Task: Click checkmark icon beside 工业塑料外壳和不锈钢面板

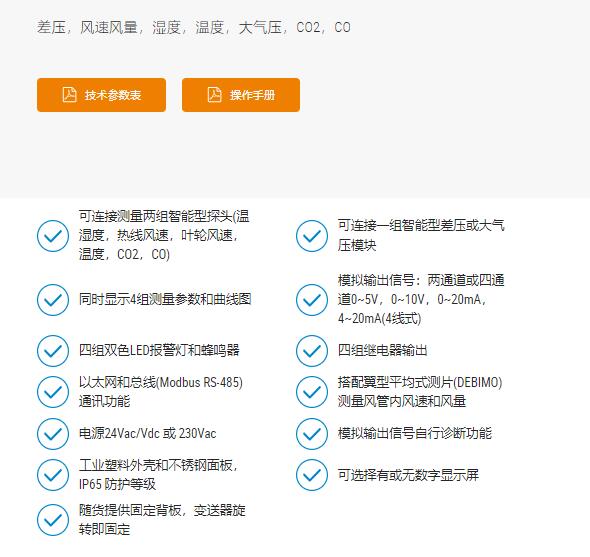Action: point(53,475)
